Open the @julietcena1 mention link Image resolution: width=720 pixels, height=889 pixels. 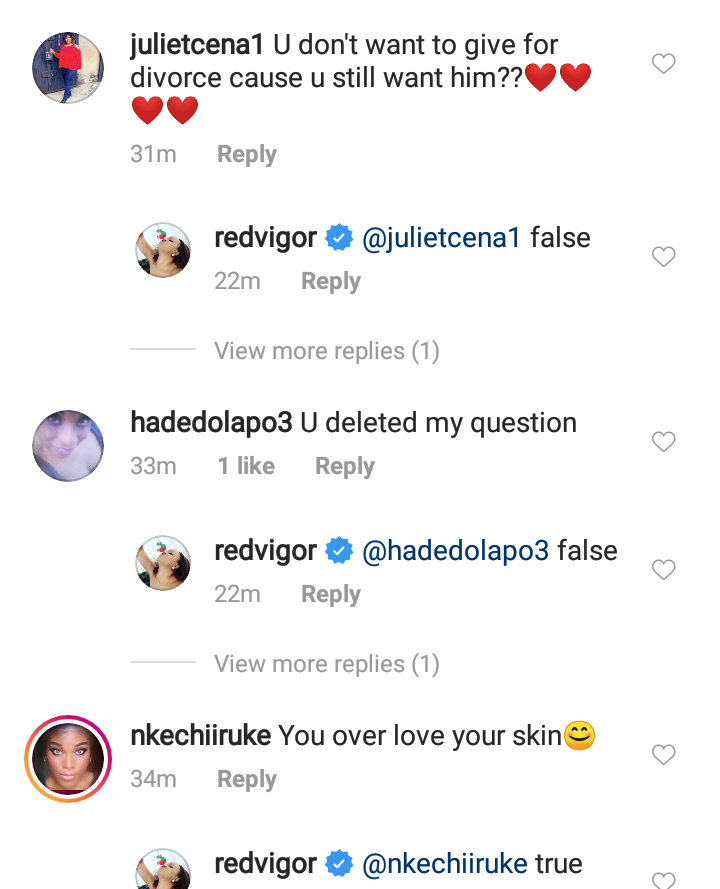(441, 238)
